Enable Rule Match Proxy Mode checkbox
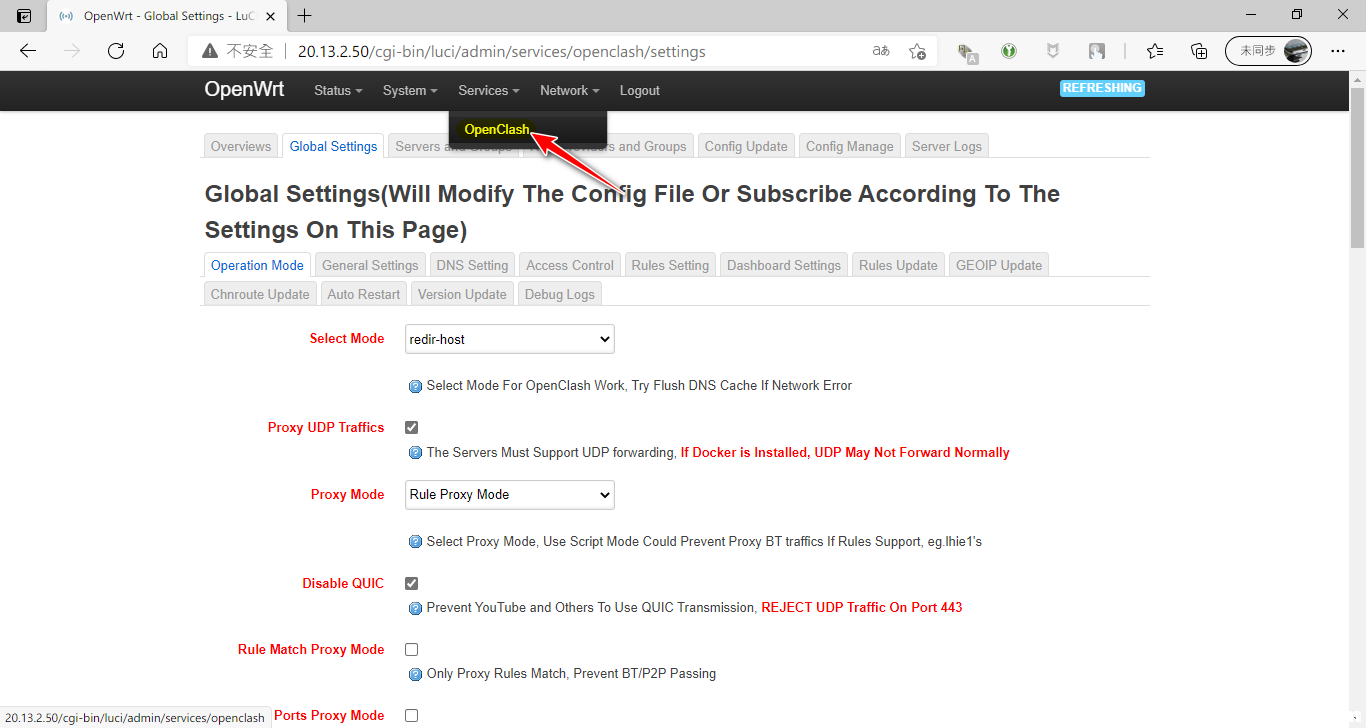 tap(411, 650)
